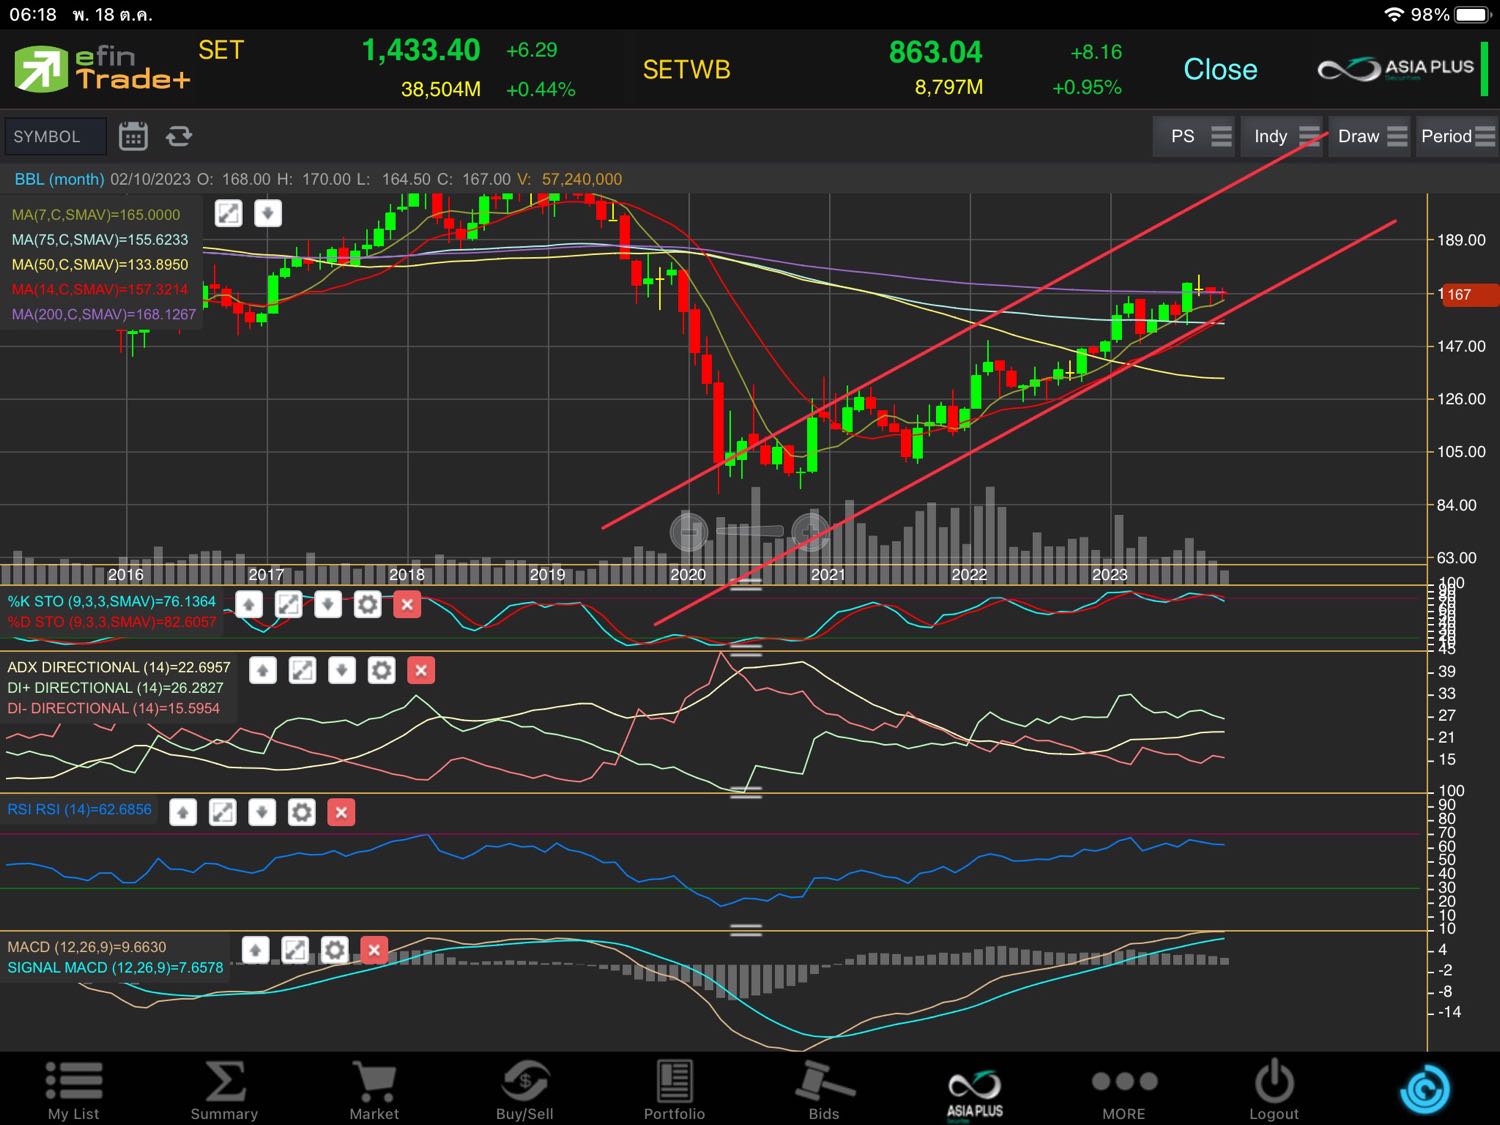Viewport: 1500px width, 1125px height.
Task: Tap the chart zoom slider bar
Action: tap(749, 531)
